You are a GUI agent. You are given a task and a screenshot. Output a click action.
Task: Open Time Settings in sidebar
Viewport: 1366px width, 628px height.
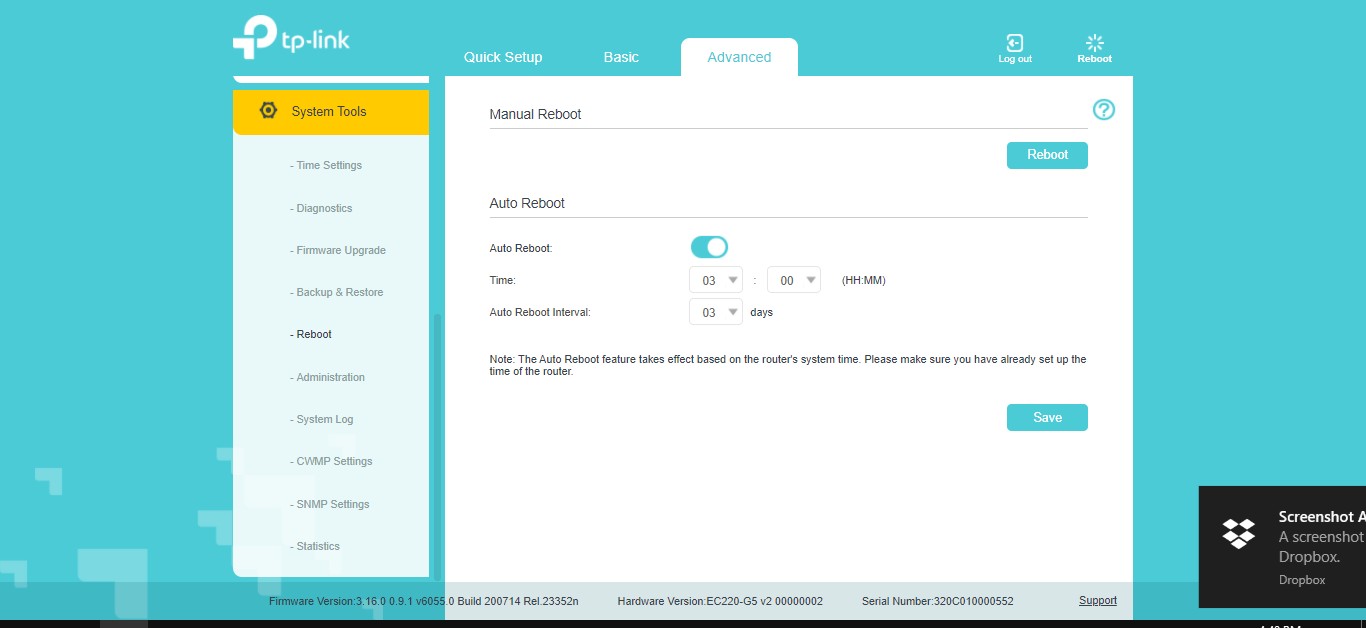coord(329,166)
